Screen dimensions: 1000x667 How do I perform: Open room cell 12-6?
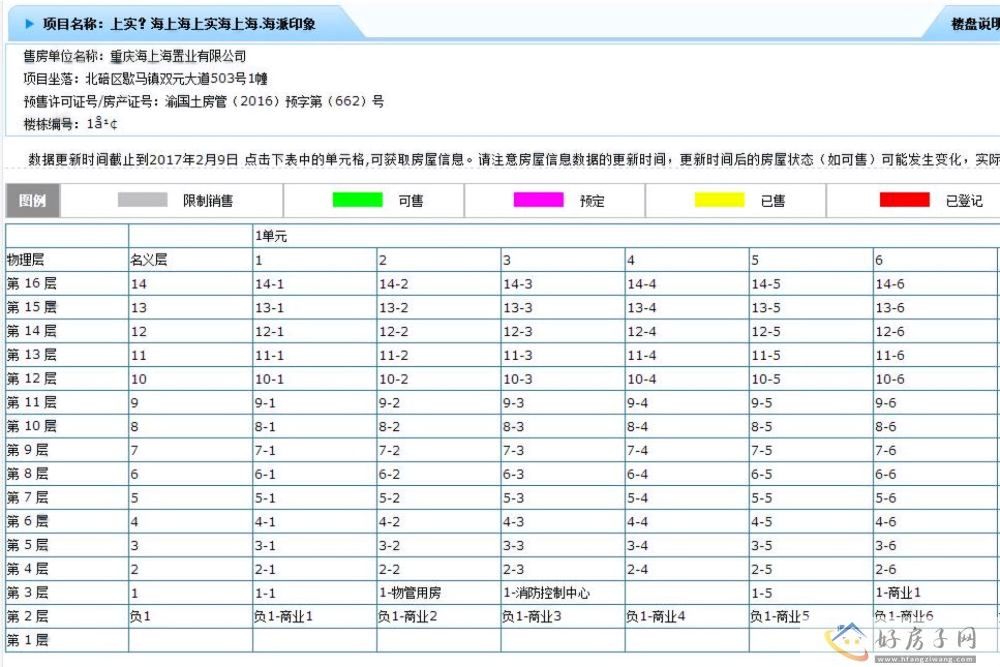[x=935, y=332]
